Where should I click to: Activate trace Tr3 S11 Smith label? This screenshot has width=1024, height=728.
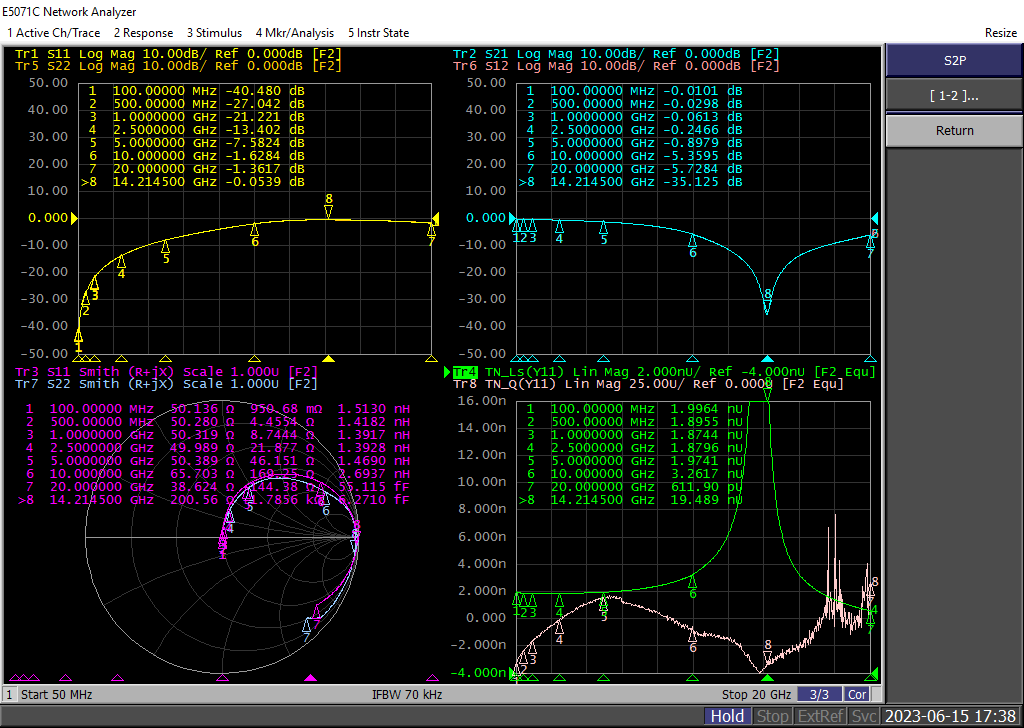(167, 372)
